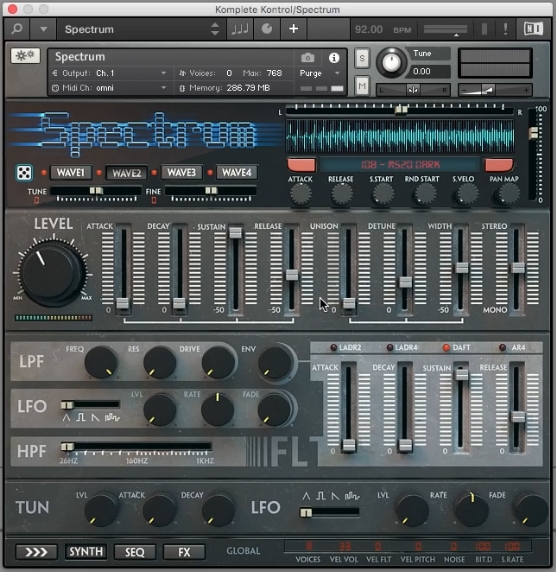556x572 pixels.
Task: Mute the instrument with M button
Action: (362, 86)
